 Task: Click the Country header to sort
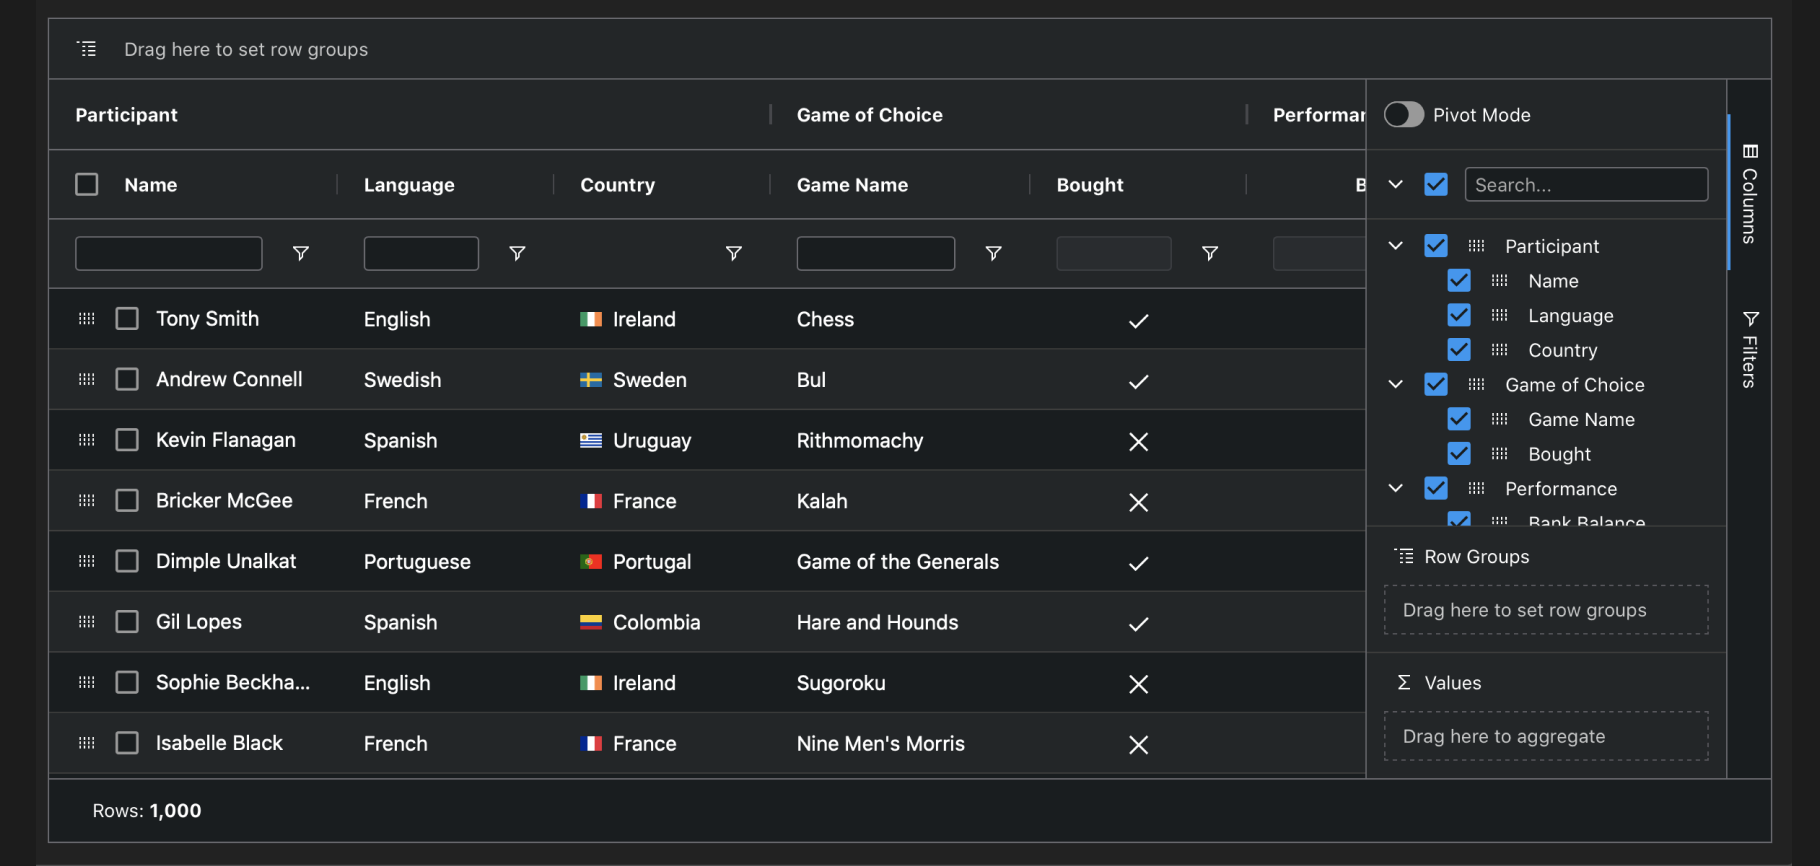point(617,184)
